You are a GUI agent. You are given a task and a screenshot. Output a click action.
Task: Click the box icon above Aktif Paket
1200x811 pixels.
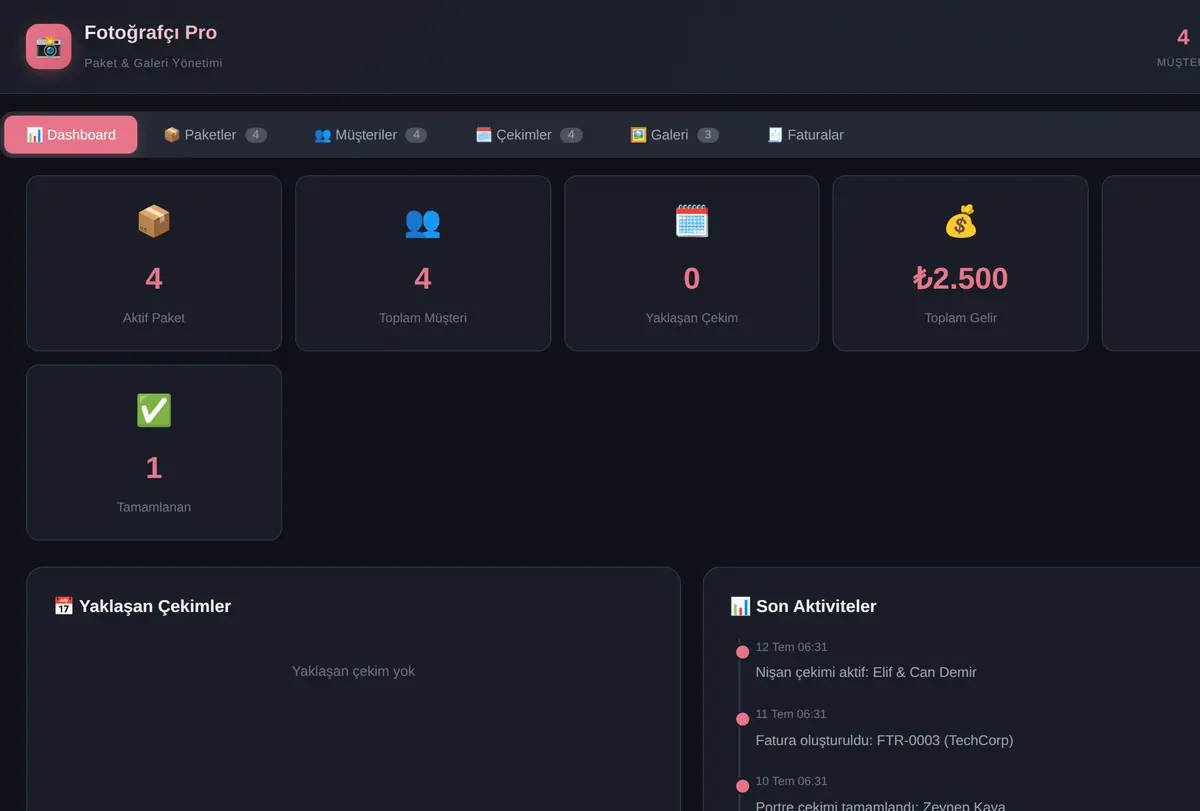tap(154, 221)
